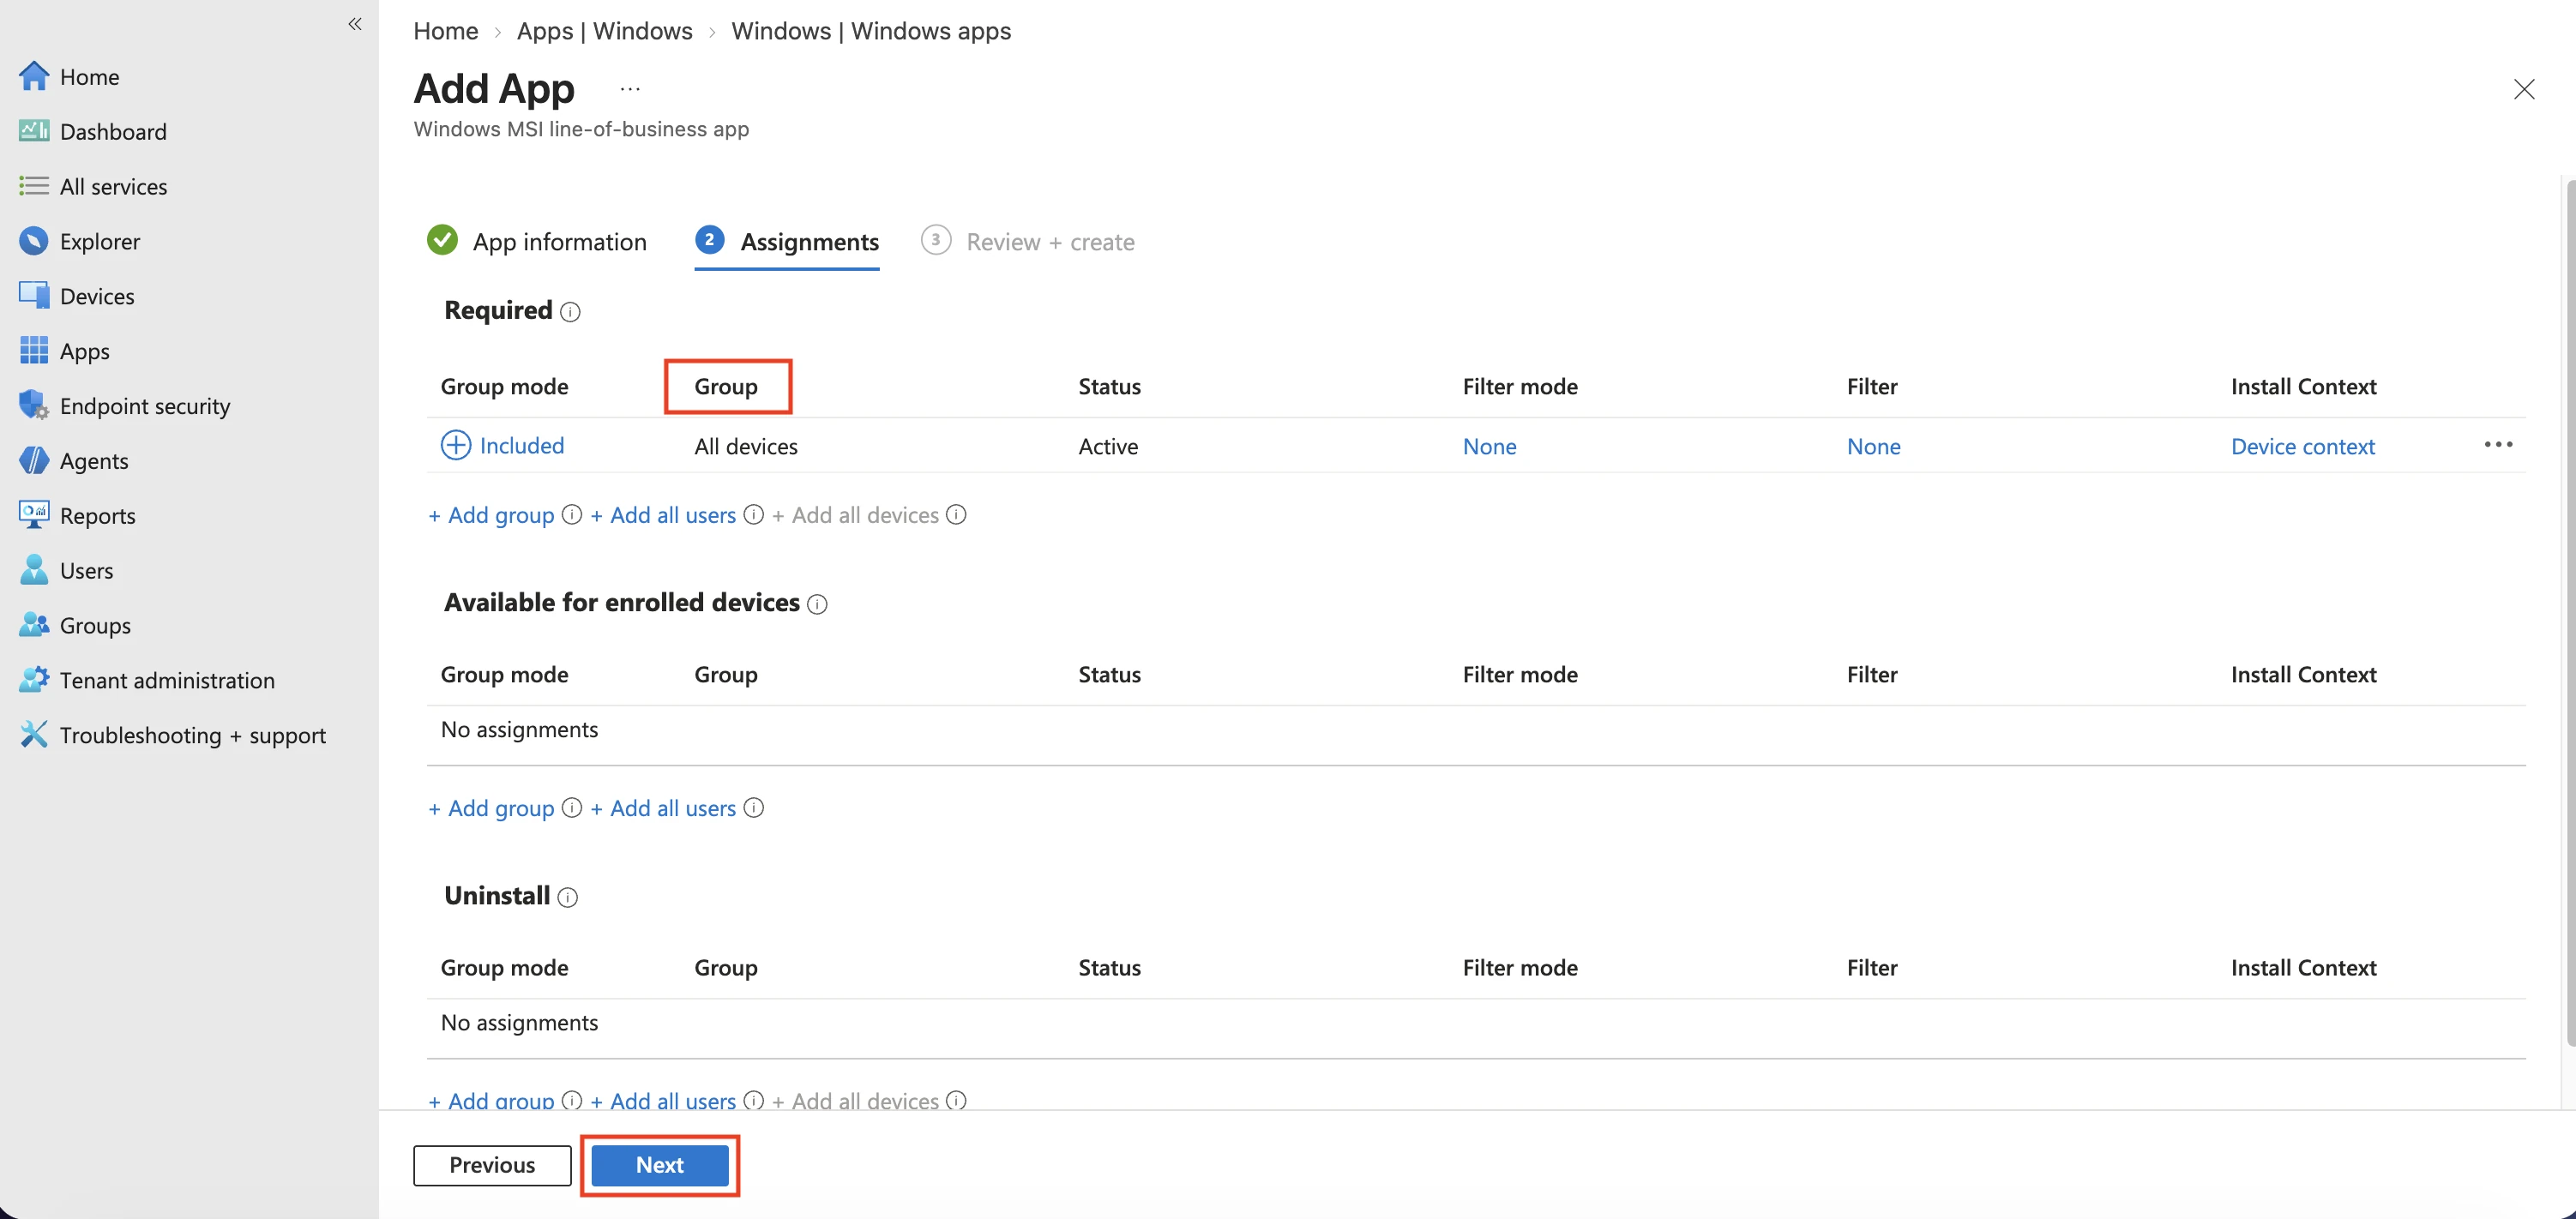Viewport: 2576px width, 1219px height.
Task: Add group under Uninstall
Action: (x=491, y=1100)
